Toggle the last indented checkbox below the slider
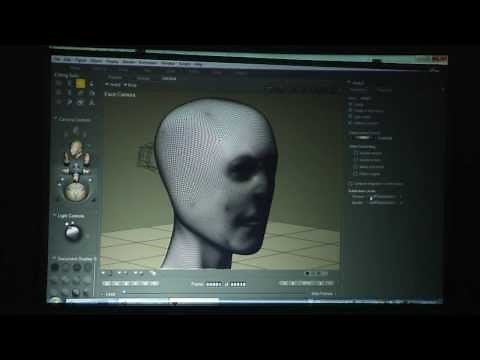The height and width of the screenshot is (360, 480). [356, 174]
